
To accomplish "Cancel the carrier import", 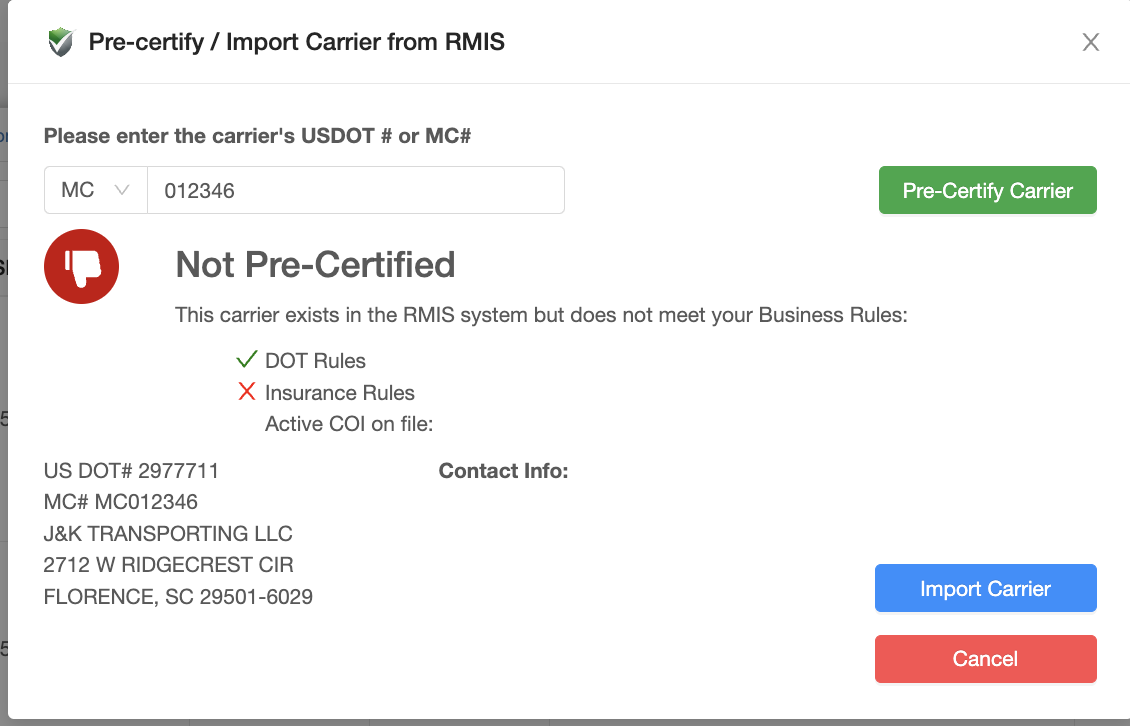I will point(985,659).
